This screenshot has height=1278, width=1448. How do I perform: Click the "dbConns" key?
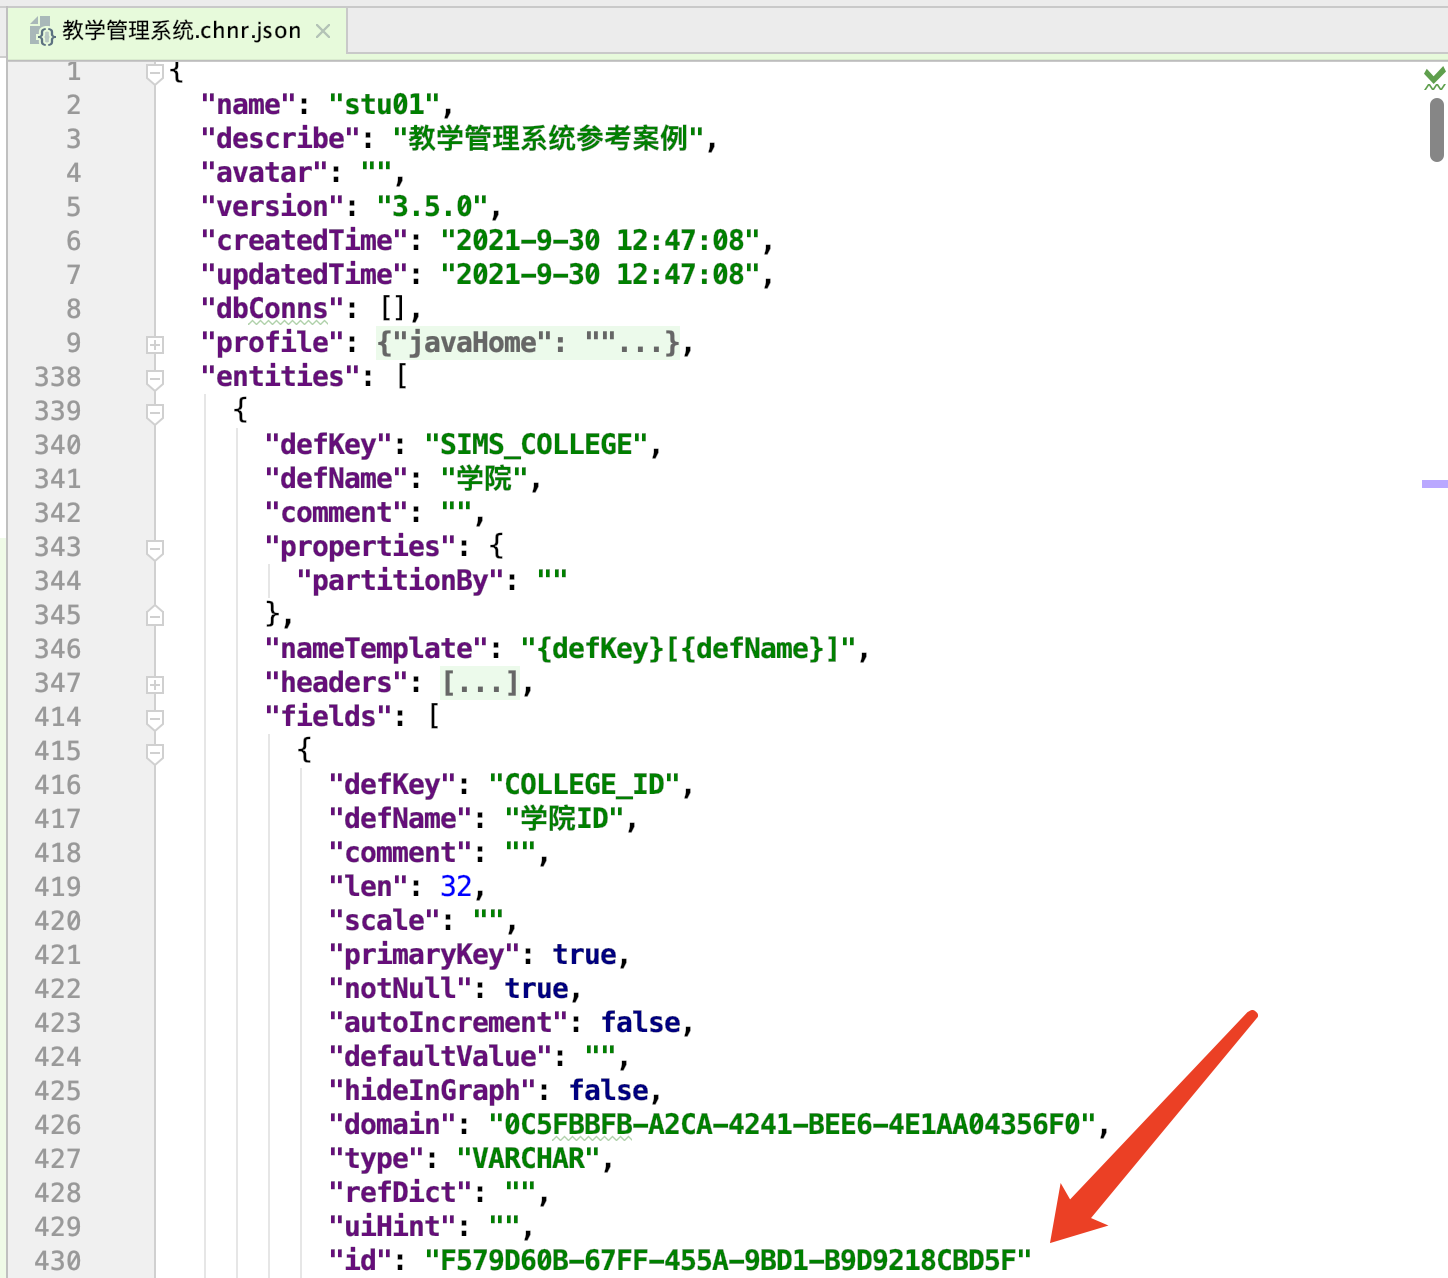coord(272,309)
